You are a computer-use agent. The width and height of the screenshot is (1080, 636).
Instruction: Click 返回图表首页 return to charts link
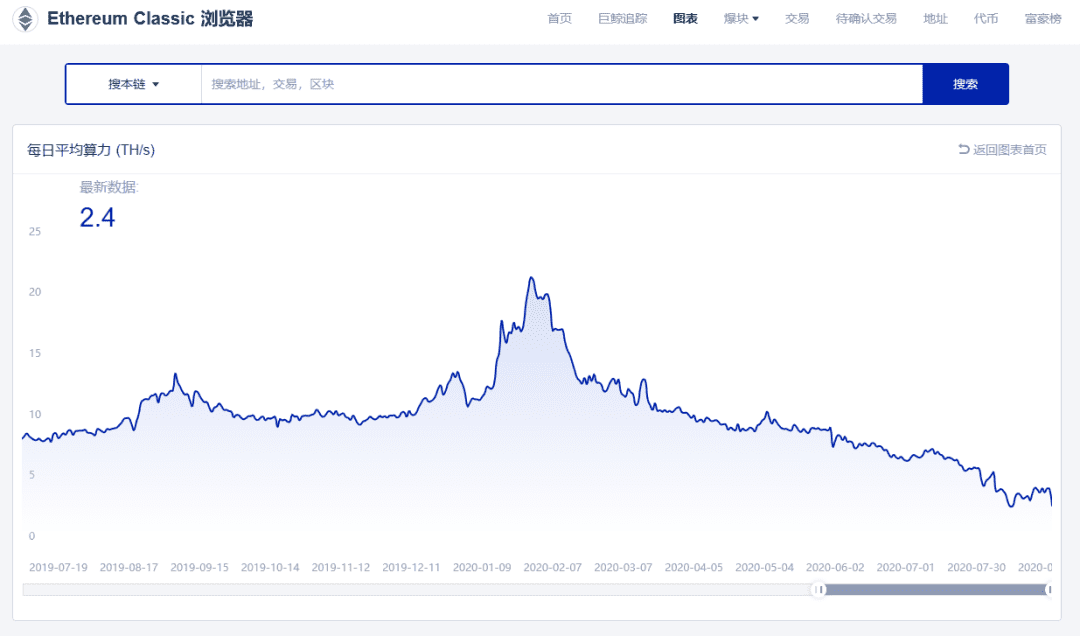(x=1002, y=150)
